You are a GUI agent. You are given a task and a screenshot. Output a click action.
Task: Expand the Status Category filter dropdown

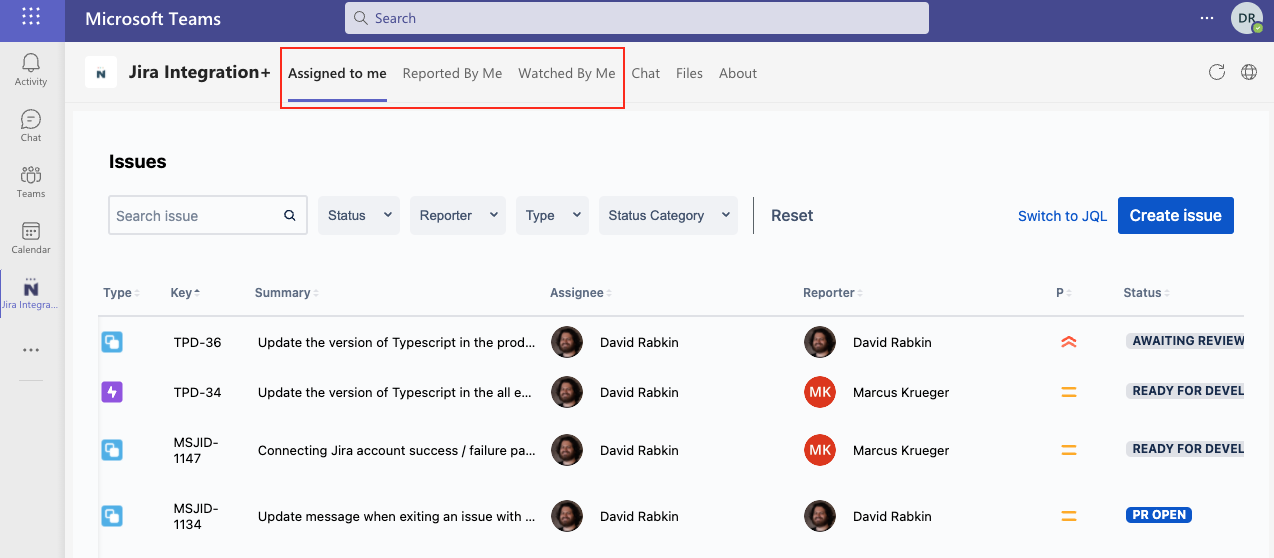(x=668, y=215)
